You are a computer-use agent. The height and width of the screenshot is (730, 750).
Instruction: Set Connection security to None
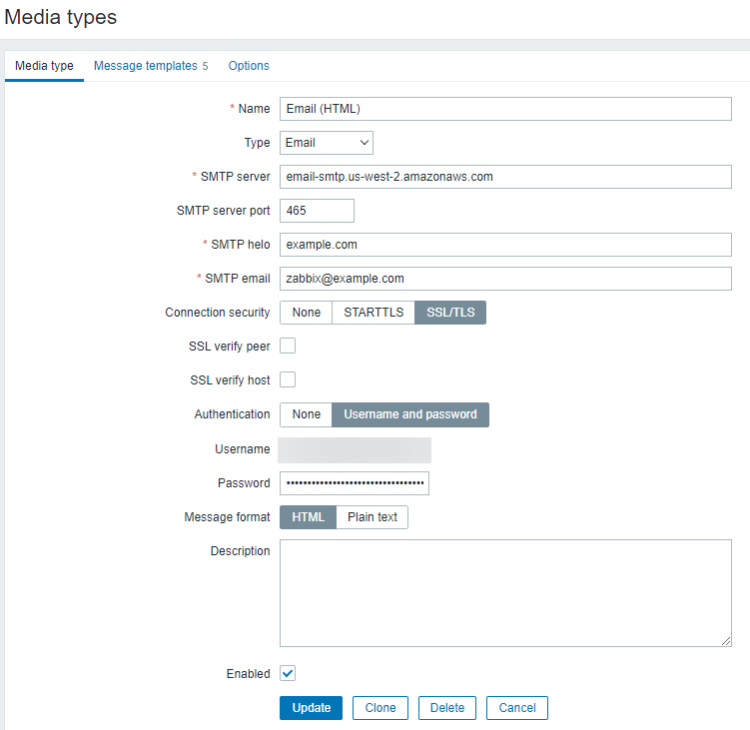pyautogui.click(x=306, y=313)
